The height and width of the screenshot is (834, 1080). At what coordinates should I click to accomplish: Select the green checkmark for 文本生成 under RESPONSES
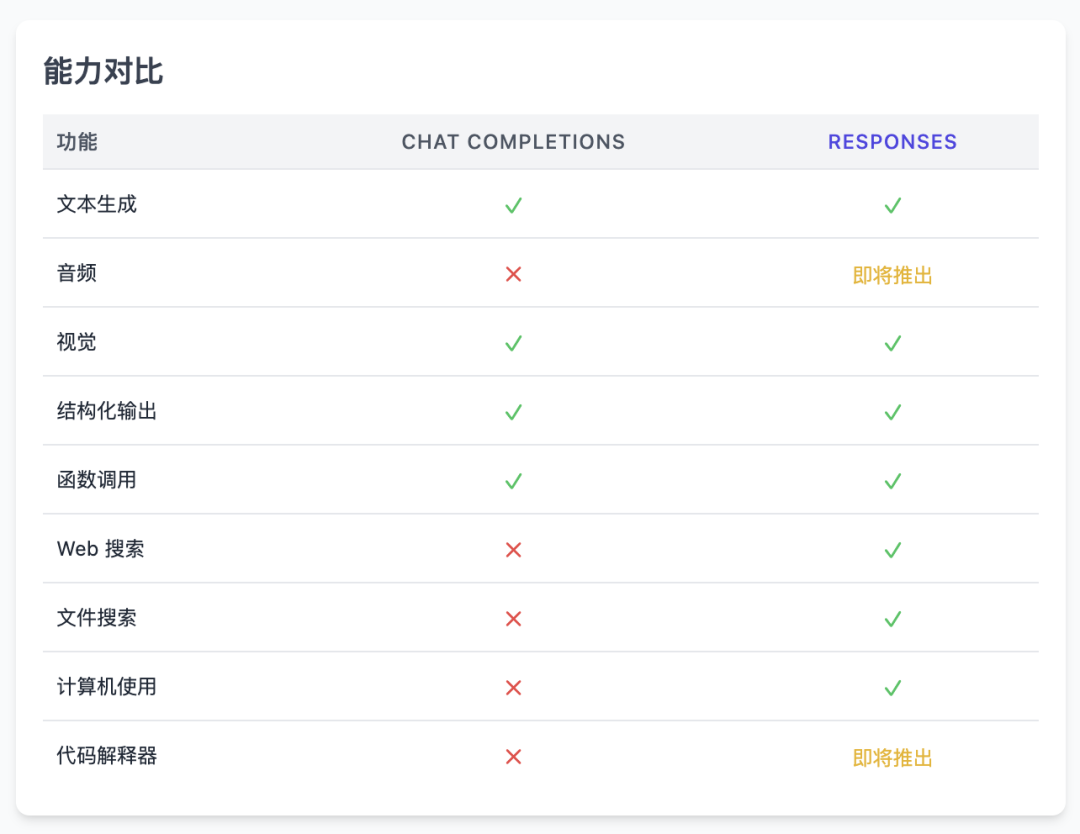pyautogui.click(x=892, y=205)
